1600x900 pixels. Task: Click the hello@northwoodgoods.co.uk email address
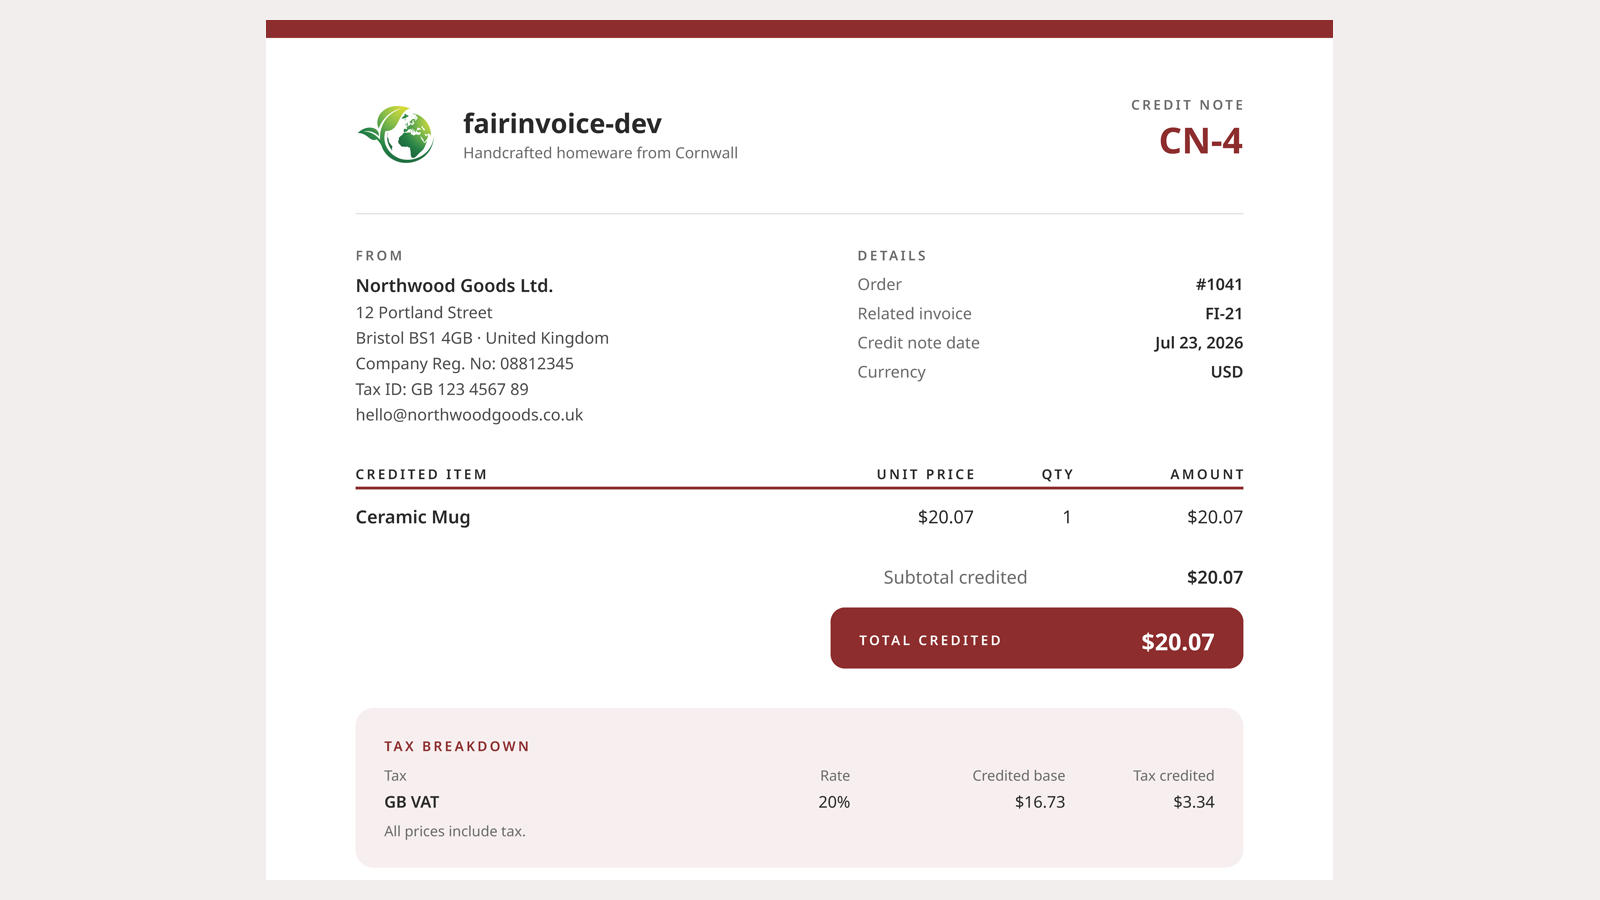(469, 414)
